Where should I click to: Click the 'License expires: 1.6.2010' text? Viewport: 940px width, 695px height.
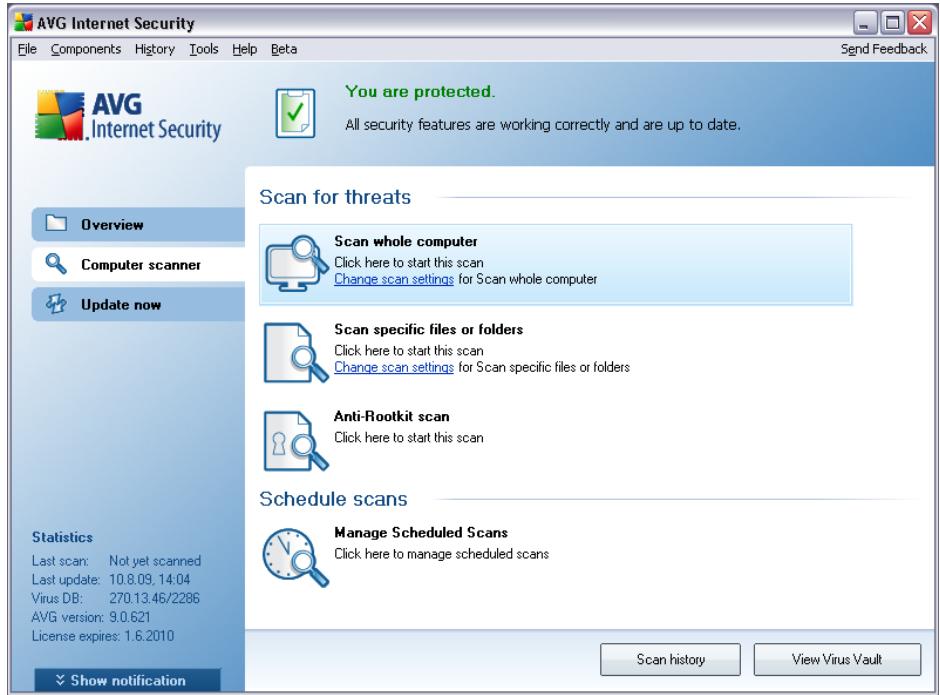pos(103,636)
